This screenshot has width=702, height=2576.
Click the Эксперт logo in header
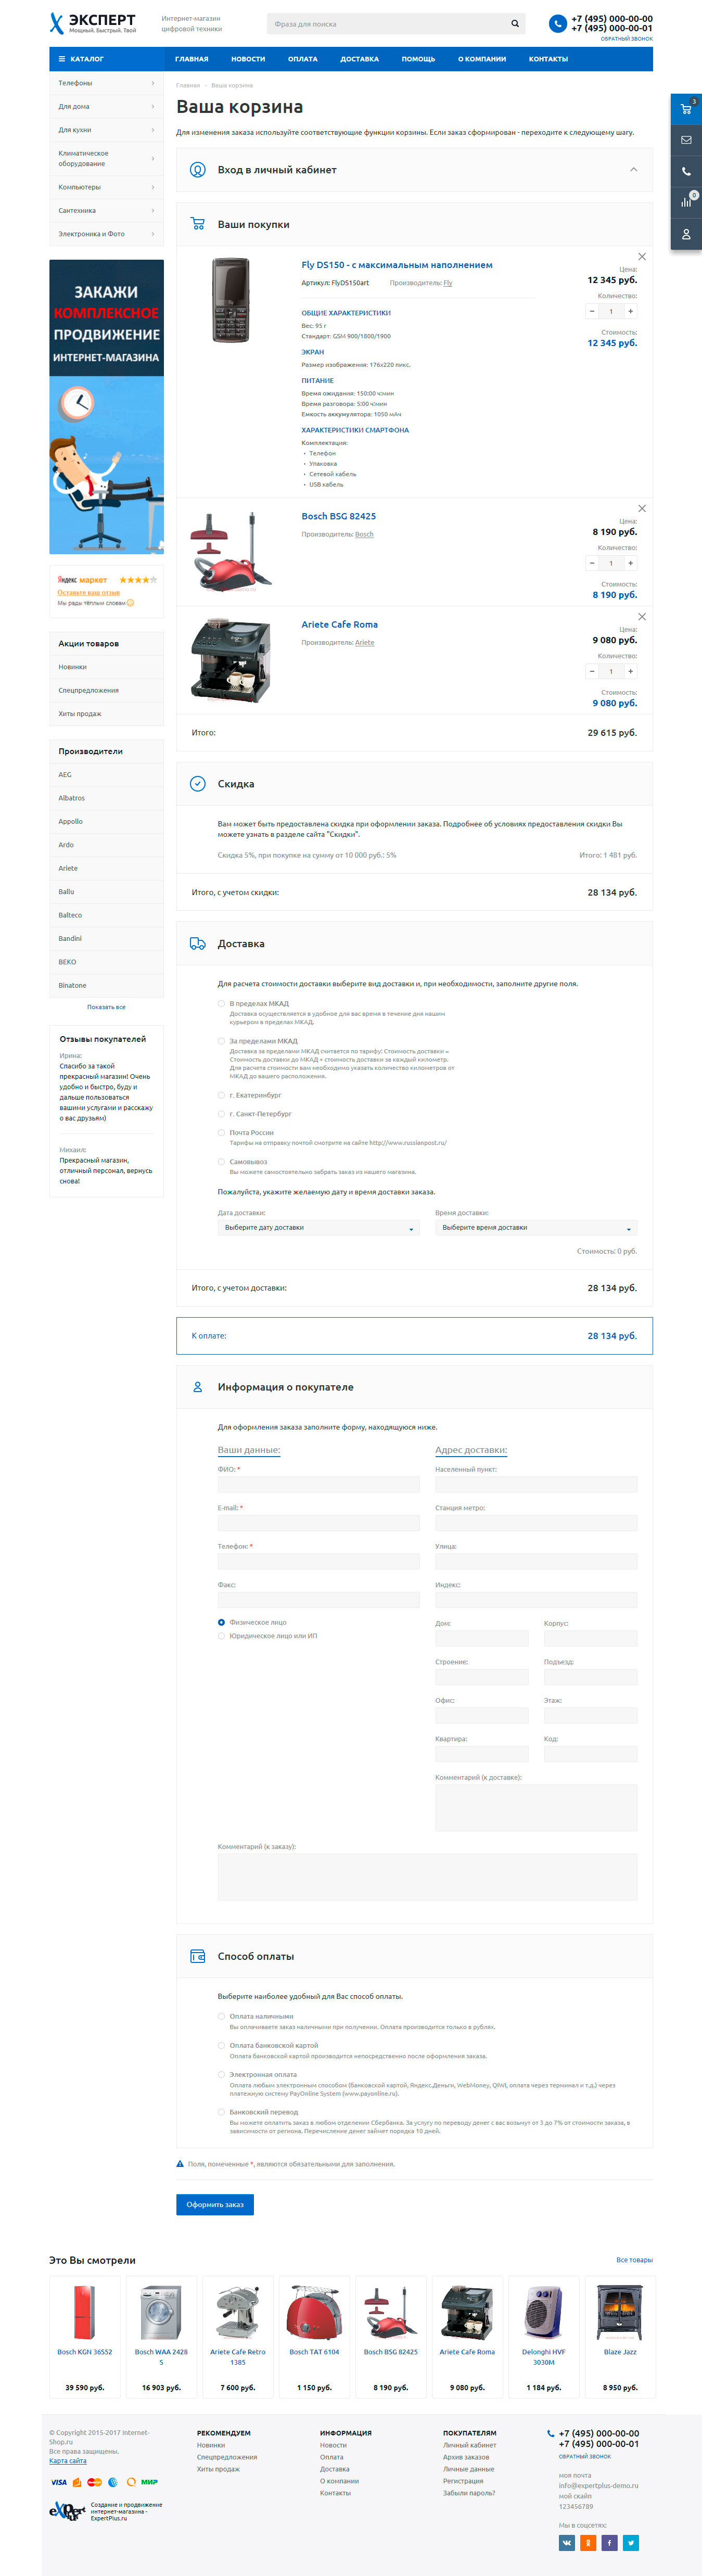[x=93, y=23]
